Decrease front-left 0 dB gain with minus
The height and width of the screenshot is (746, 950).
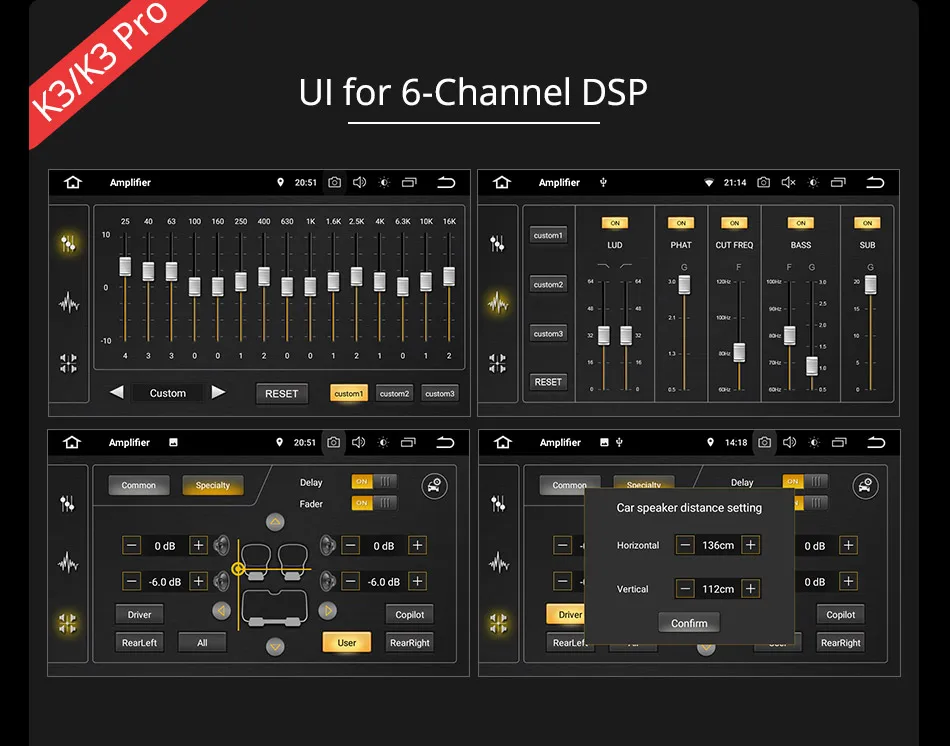coord(131,545)
